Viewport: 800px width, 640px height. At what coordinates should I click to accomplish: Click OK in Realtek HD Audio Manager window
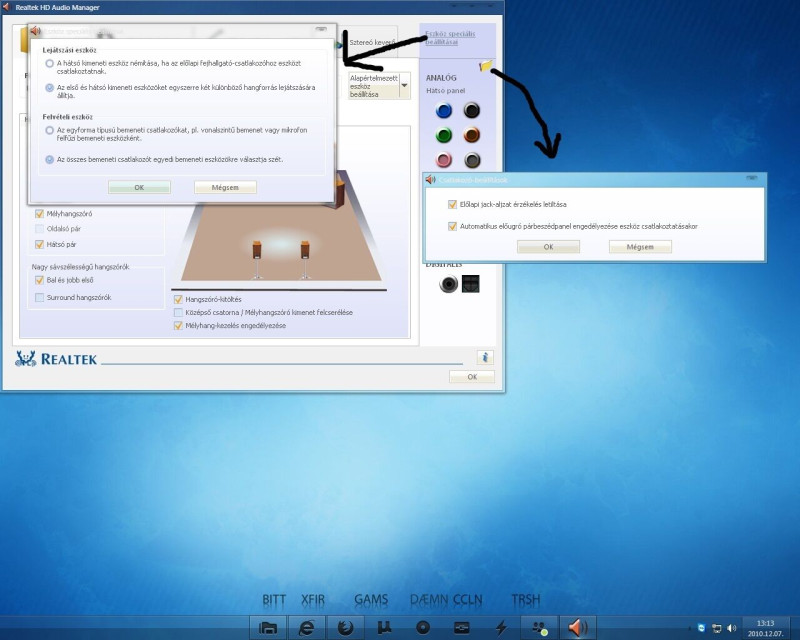[x=472, y=377]
